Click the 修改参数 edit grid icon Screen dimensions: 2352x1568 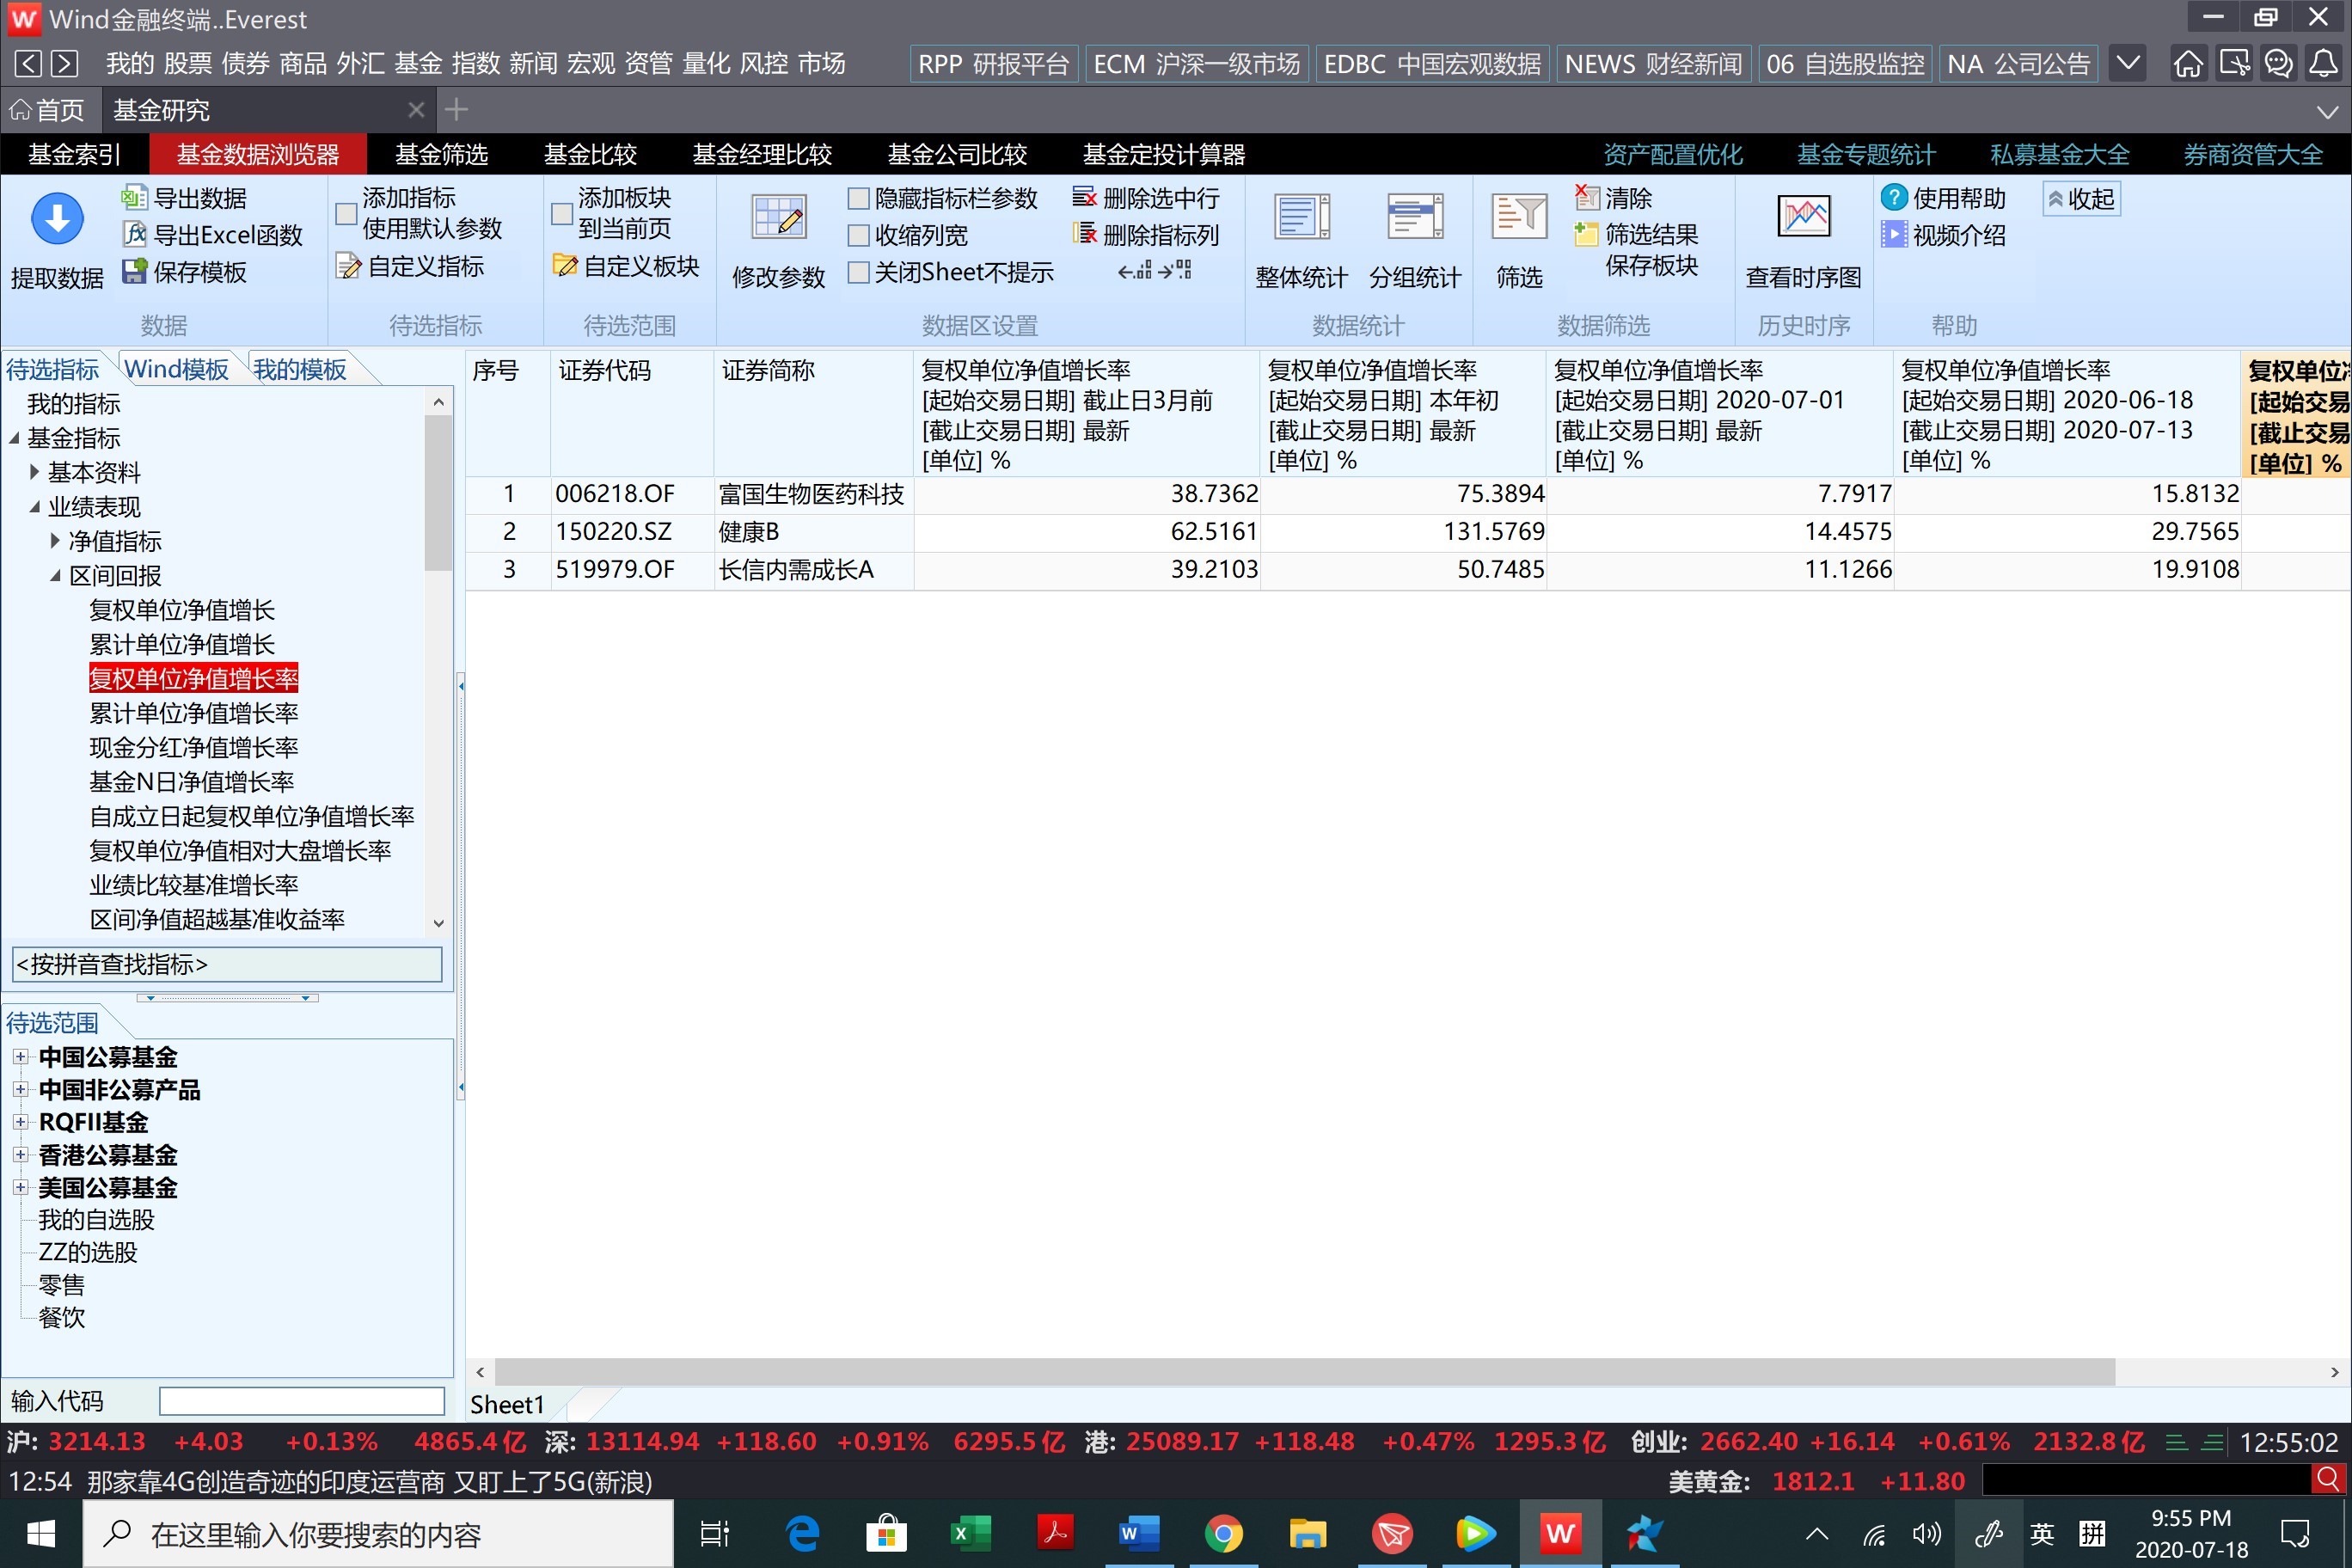click(x=778, y=217)
